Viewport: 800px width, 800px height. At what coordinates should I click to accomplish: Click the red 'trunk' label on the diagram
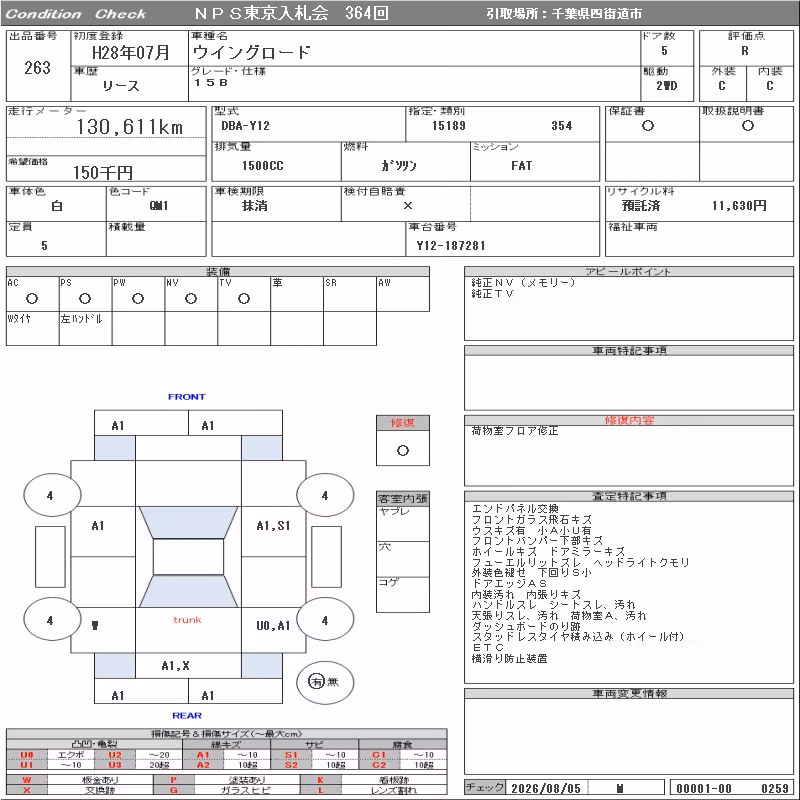click(x=187, y=620)
